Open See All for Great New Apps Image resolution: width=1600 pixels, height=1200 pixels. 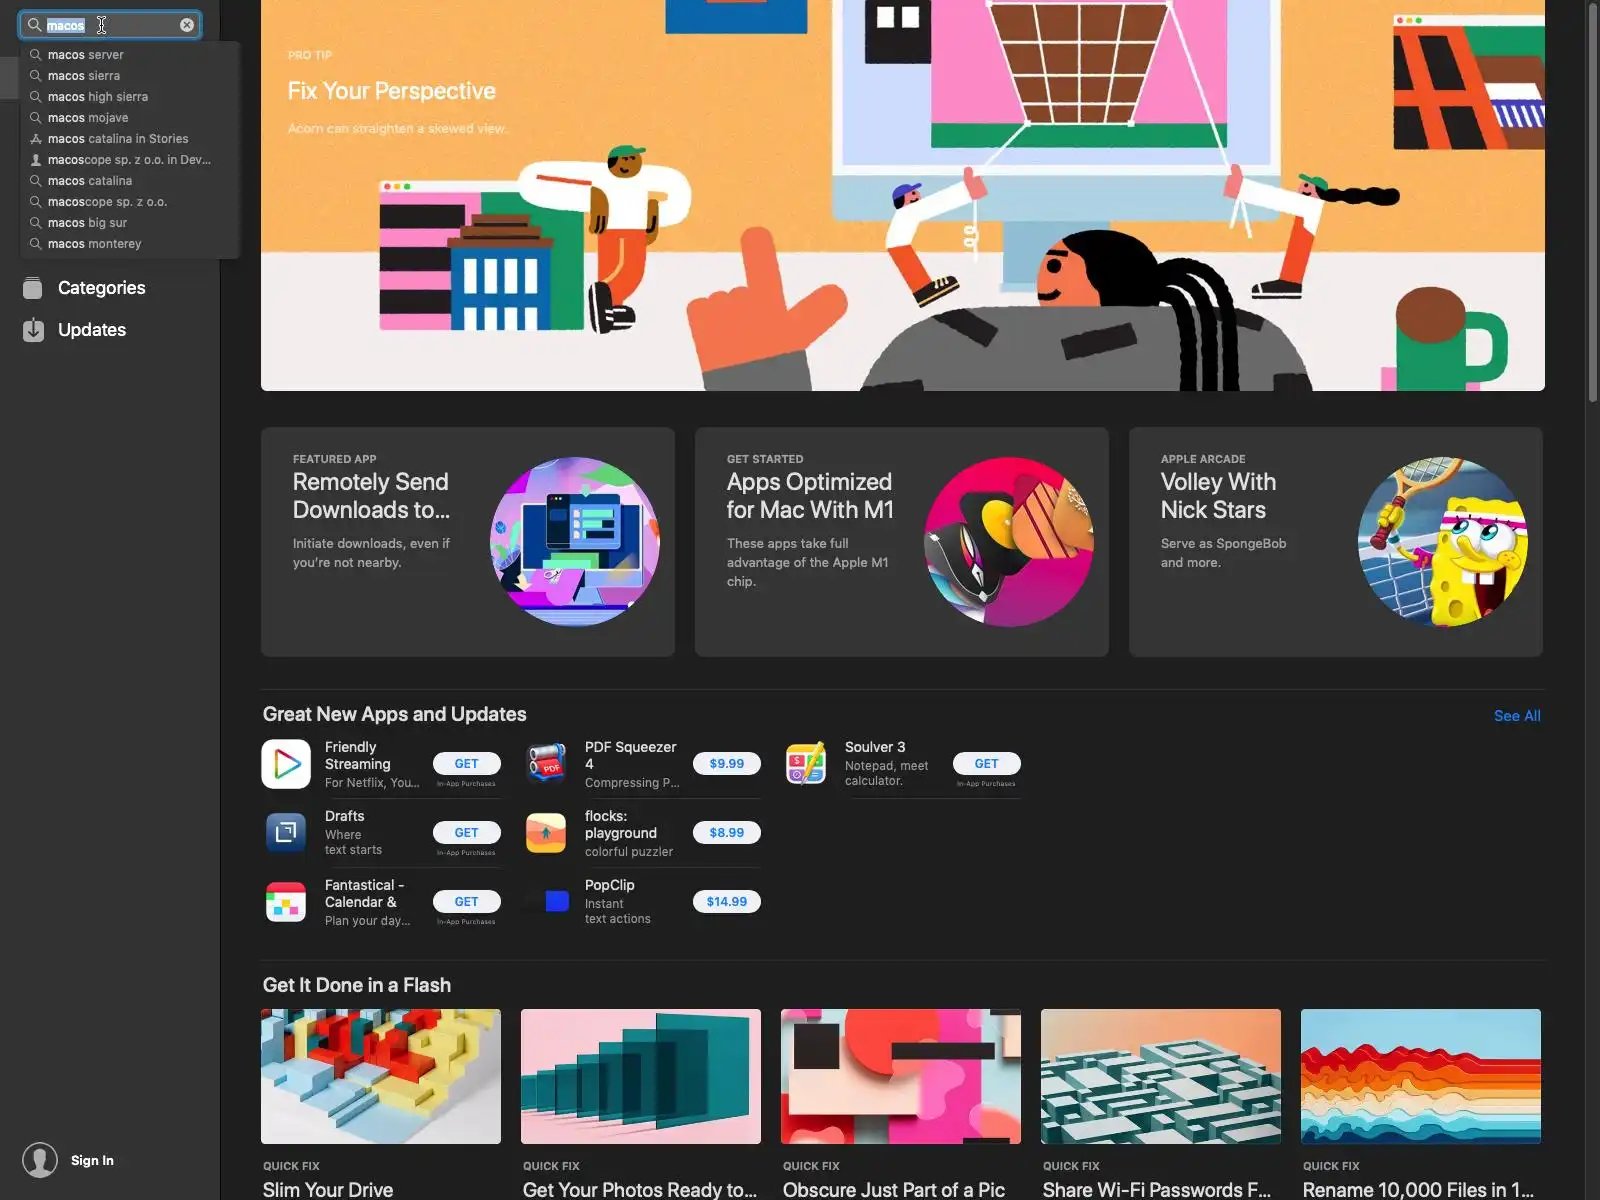[x=1517, y=716]
